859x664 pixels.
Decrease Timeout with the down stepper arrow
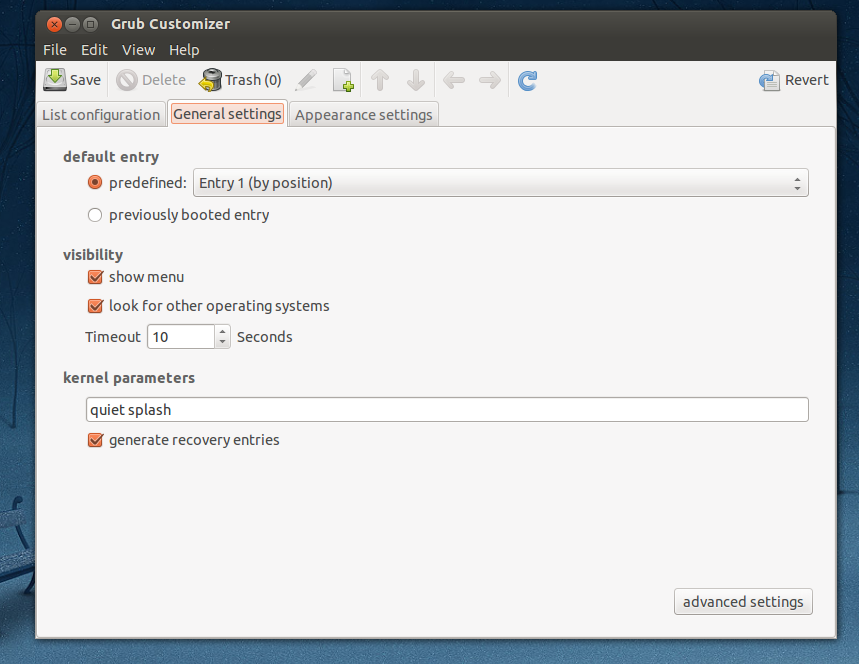[222, 342]
